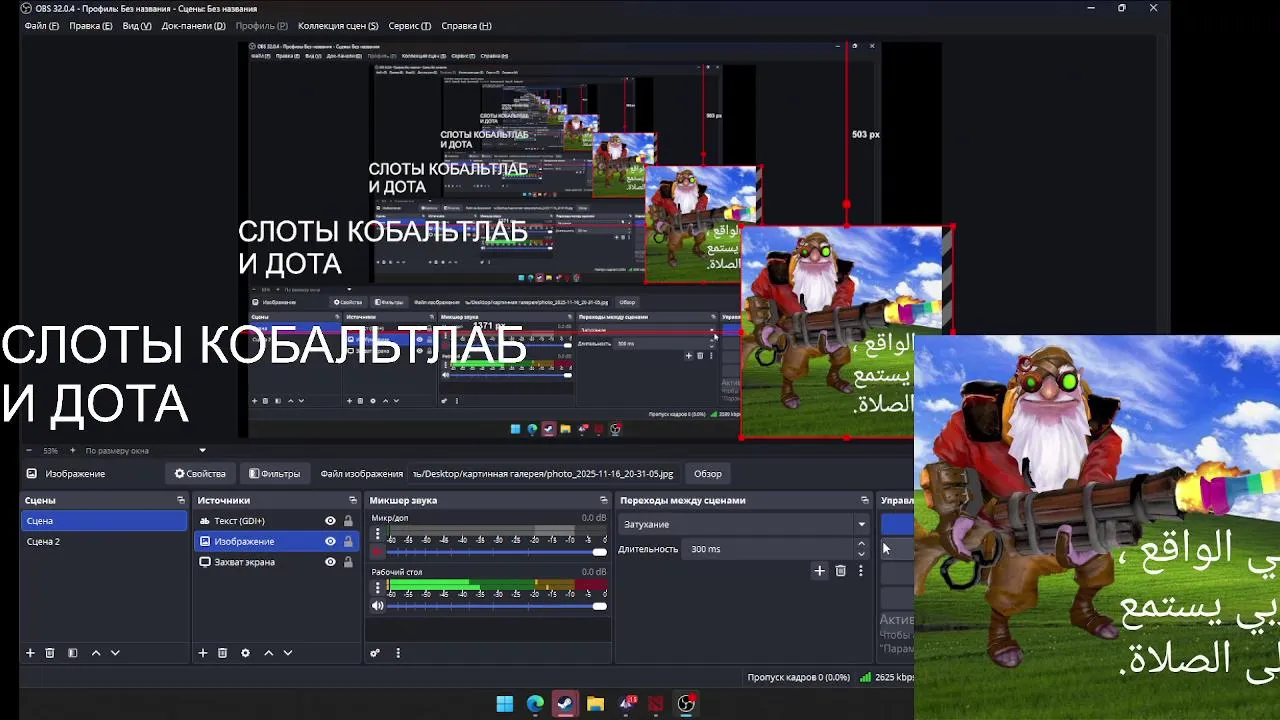Toggle lock on Изображение source
The width and height of the screenshot is (1280, 720).
[x=348, y=541]
